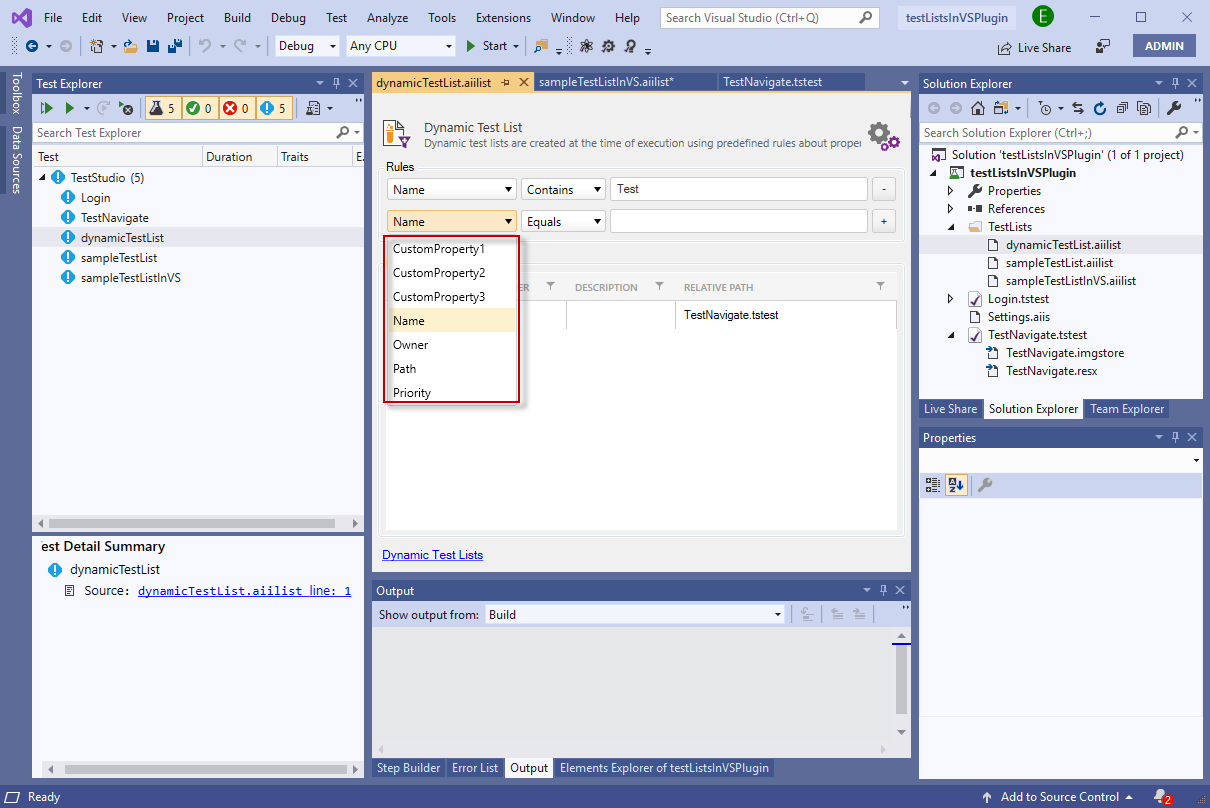
Task: Open the Solution Explorer properties wrench icon
Action: (x=1174, y=108)
